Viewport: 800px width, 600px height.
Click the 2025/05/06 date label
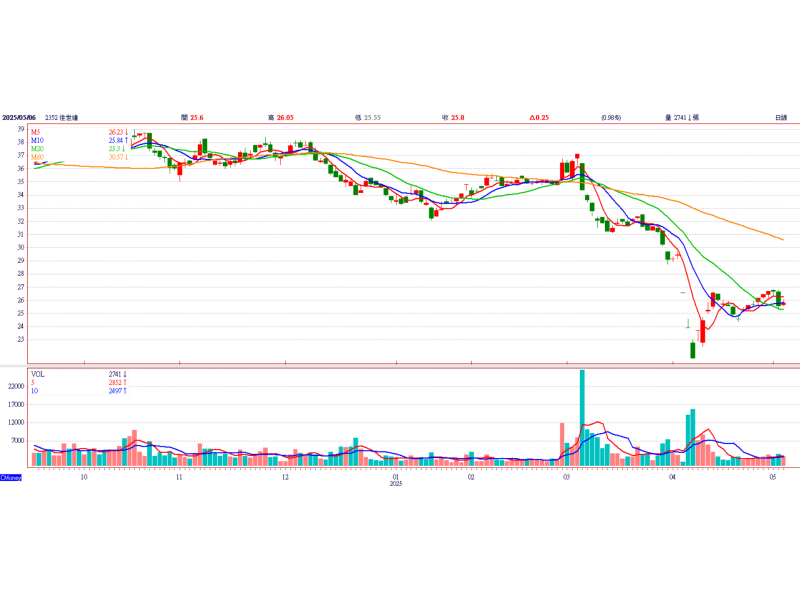[x=19, y=117]
